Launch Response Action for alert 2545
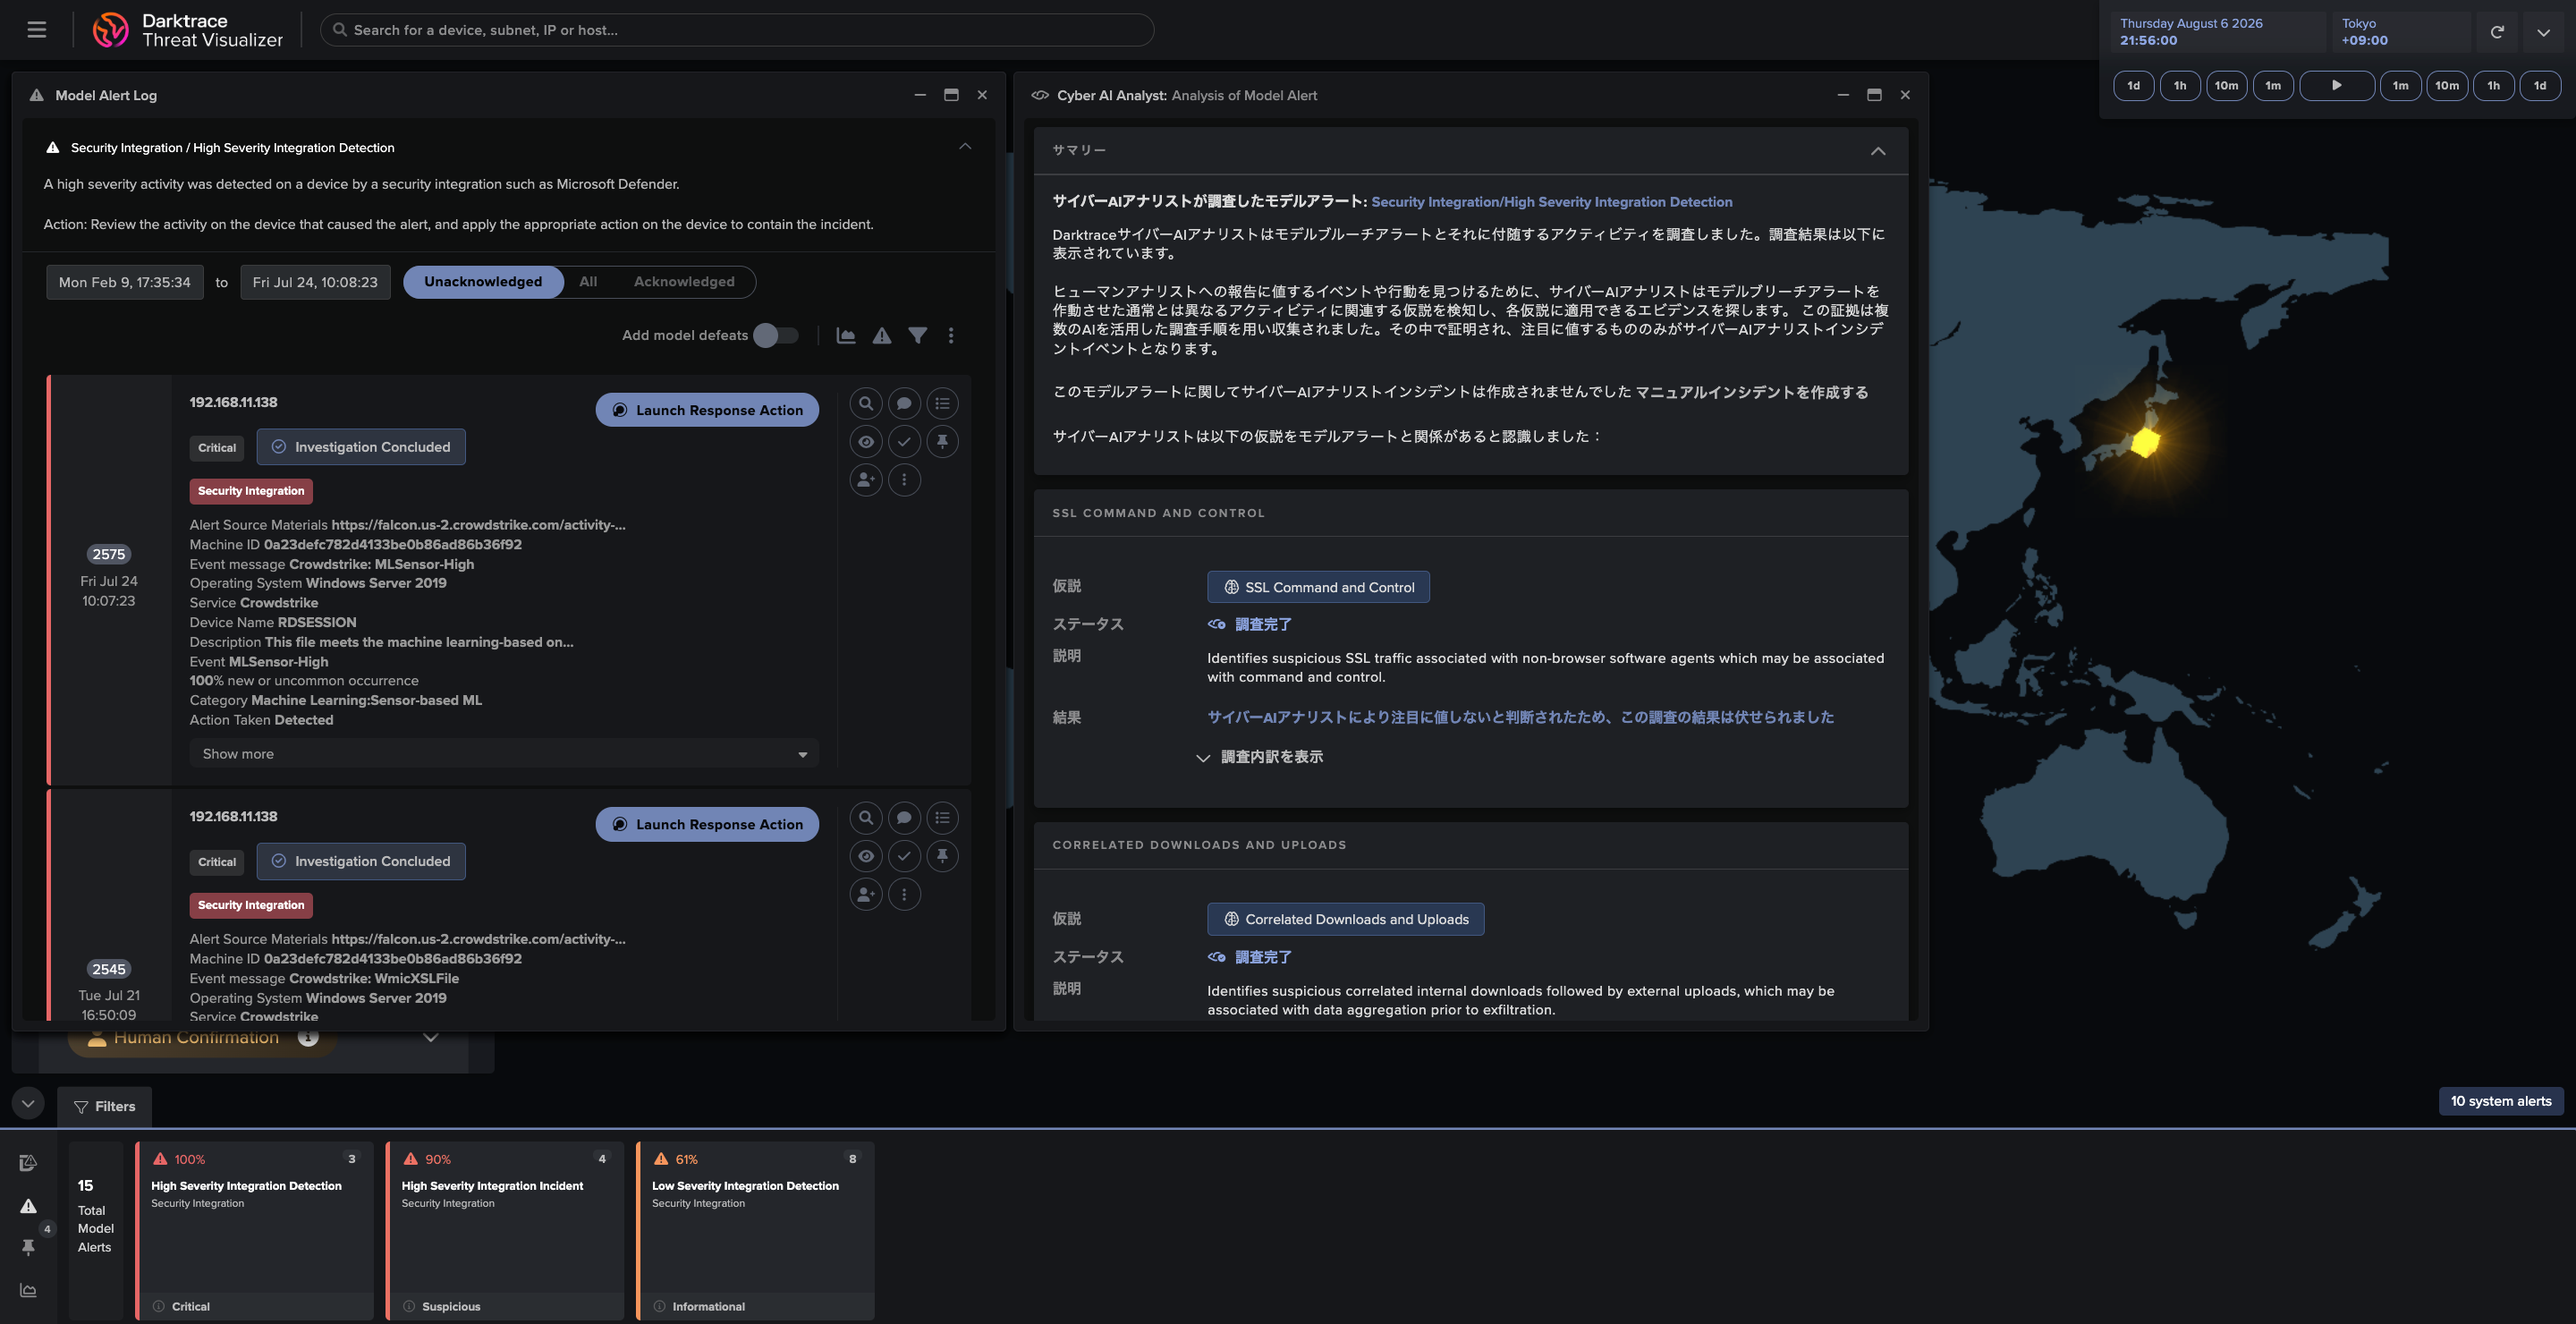This screenshot has height=1324, width=2576. [707, 824]
